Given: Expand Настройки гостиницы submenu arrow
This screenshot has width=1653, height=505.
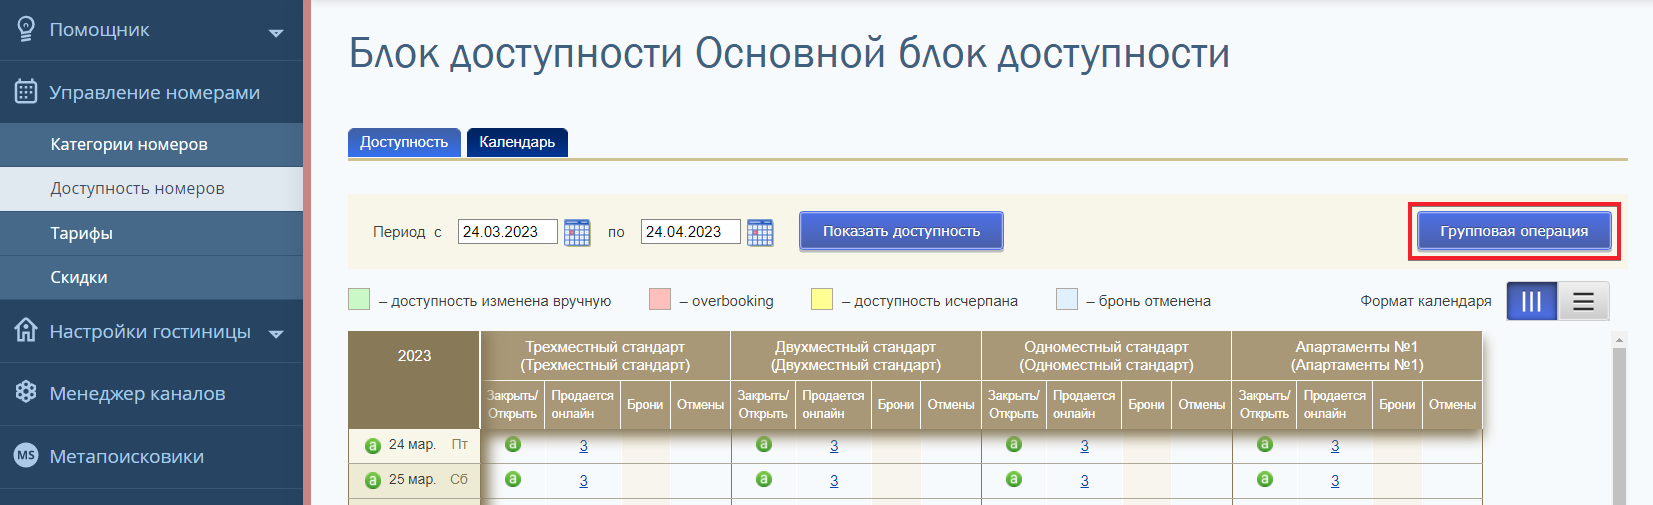Looking at the screenshot, I should click(276, 334).
